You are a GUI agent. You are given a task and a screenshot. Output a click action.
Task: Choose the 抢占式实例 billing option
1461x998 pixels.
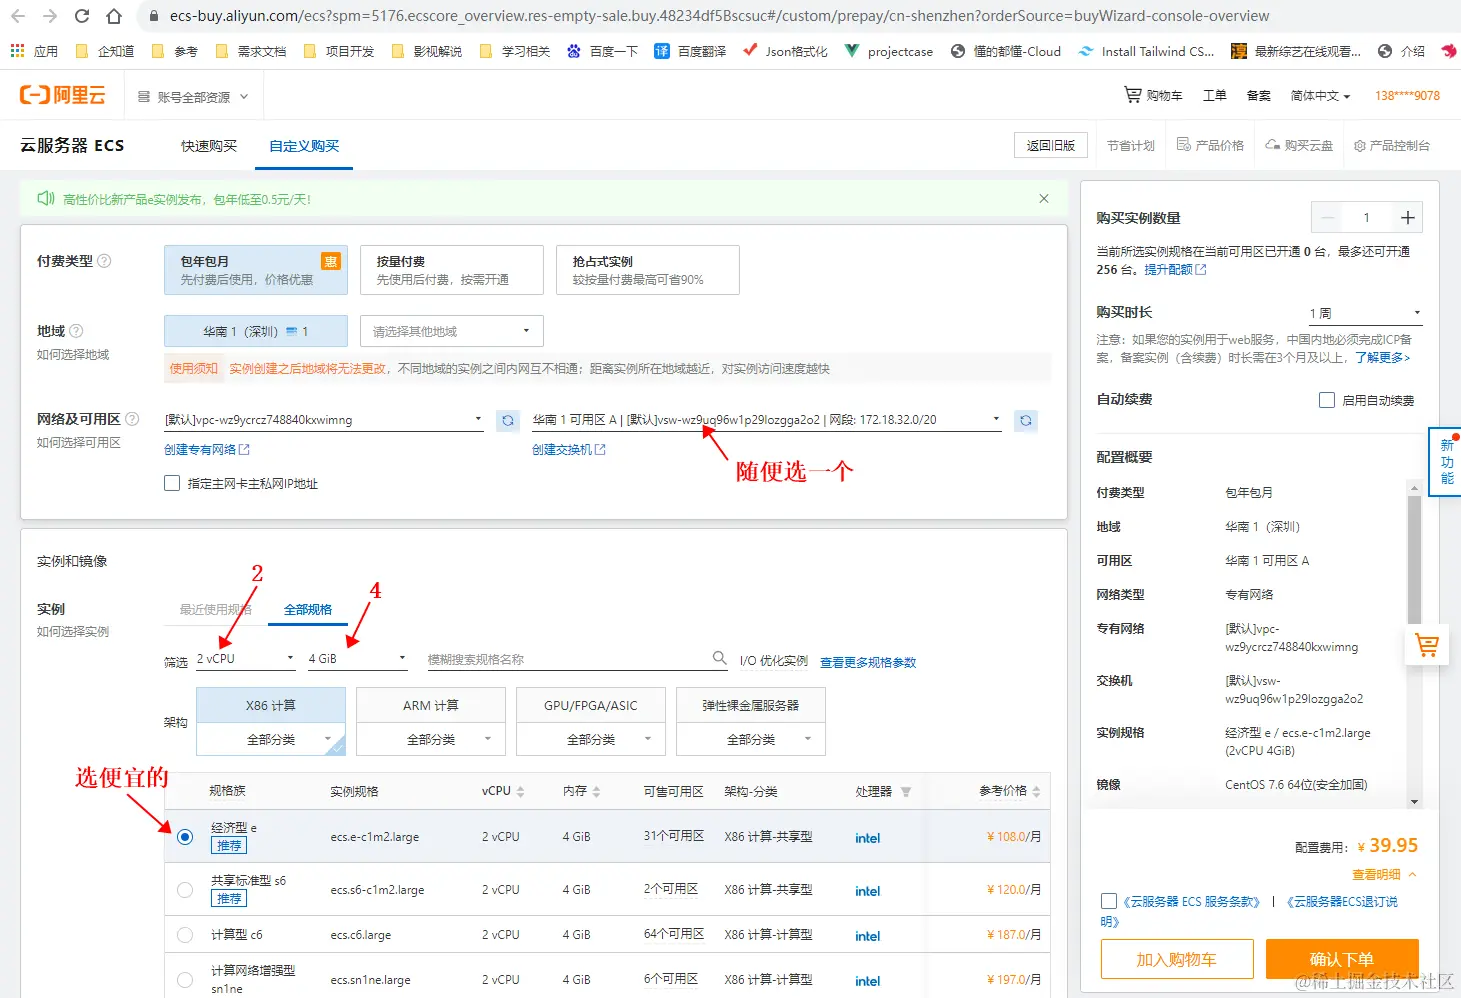point(648,270)
